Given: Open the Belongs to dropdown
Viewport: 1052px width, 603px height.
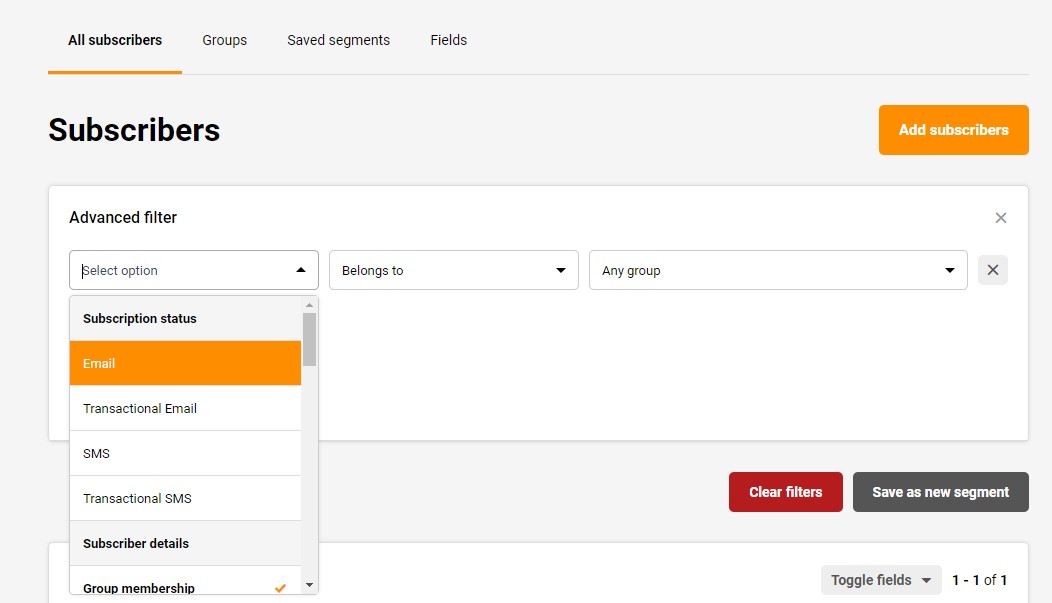Looking at the screenshot, I should [x=453, y=270].
